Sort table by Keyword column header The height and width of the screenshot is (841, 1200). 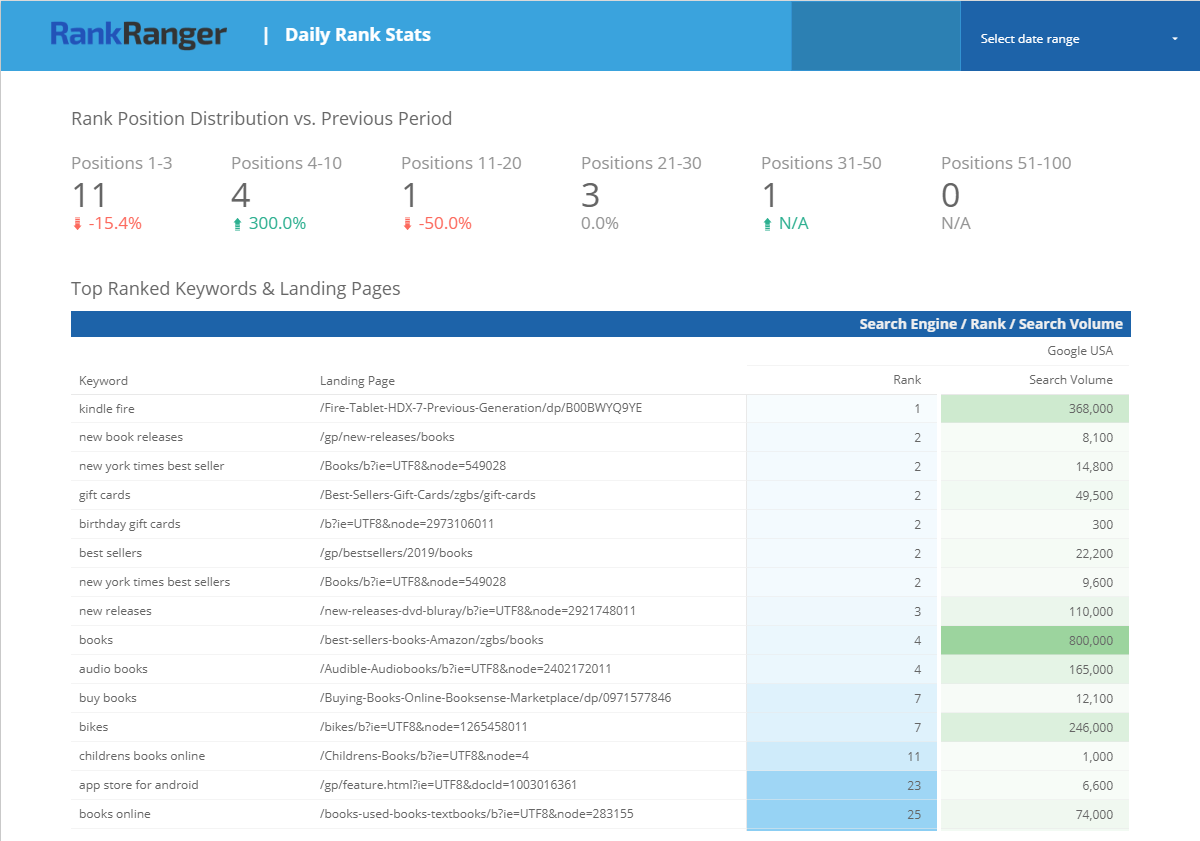pos(103,380)
